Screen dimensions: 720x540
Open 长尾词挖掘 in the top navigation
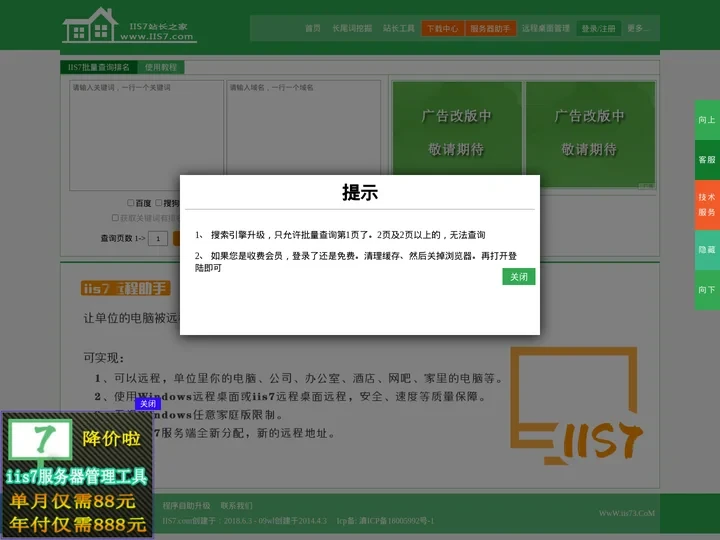coord(352,28)
